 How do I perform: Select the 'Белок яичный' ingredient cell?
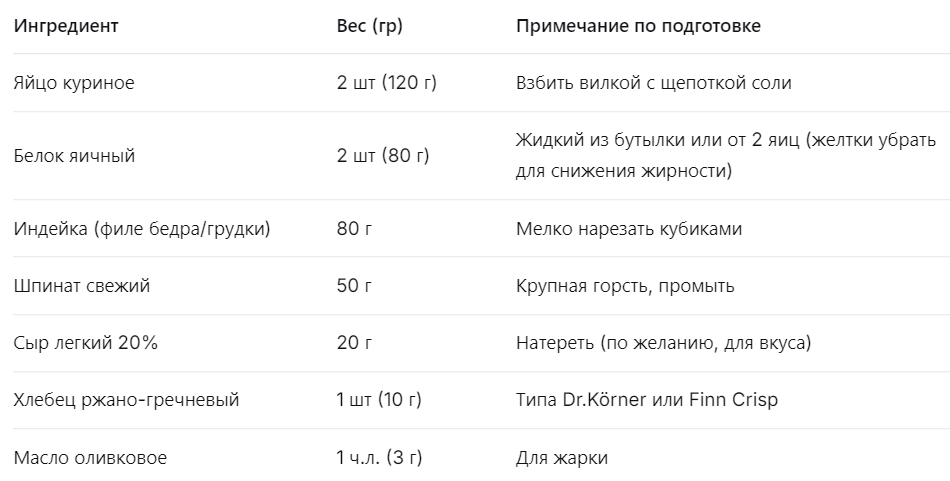(x=74, y=156)
